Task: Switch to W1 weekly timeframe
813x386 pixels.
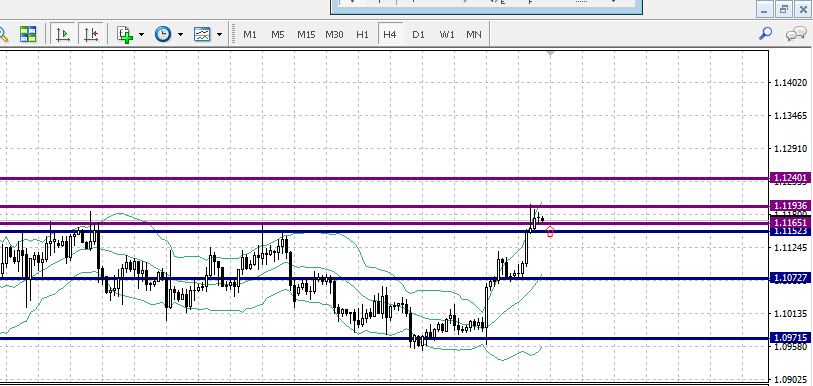Action: pyautogui.click(x=447, y=35)
